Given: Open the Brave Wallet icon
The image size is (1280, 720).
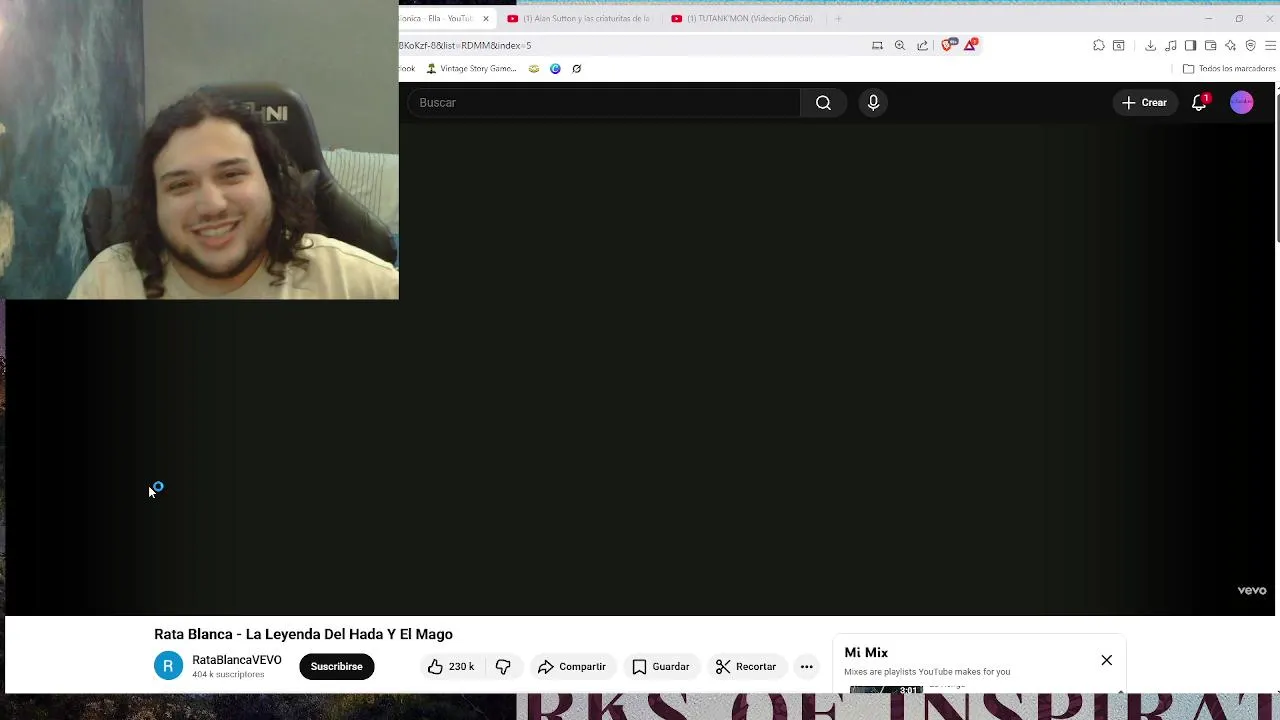Looking at the screenshot, I should [1210, 45].
